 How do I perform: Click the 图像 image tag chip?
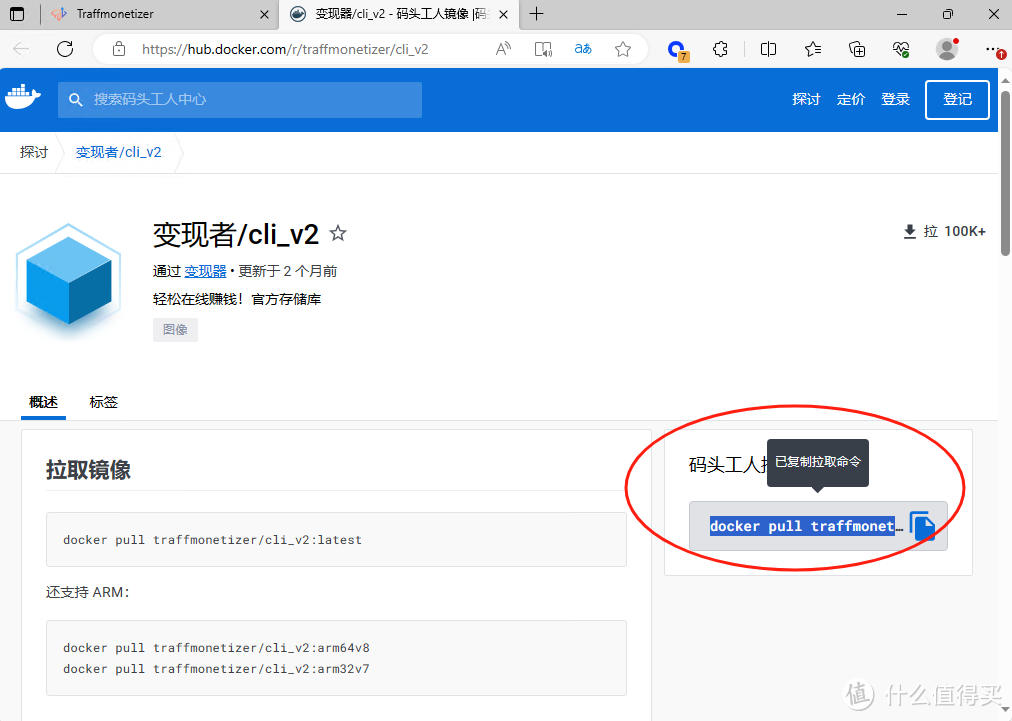pyautogui.click(x=175, y=330)
